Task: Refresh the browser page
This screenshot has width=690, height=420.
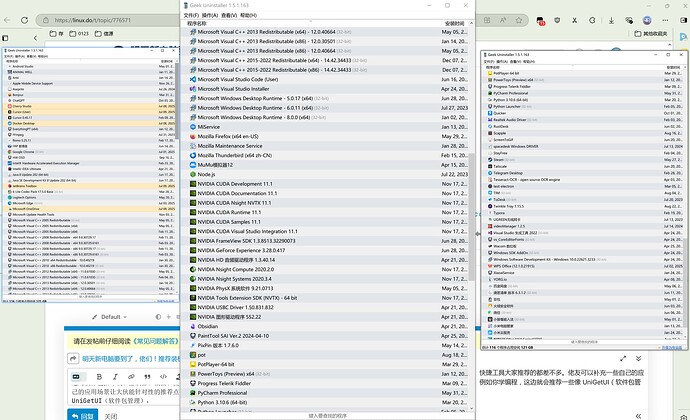Action: [x=25, y=20]
